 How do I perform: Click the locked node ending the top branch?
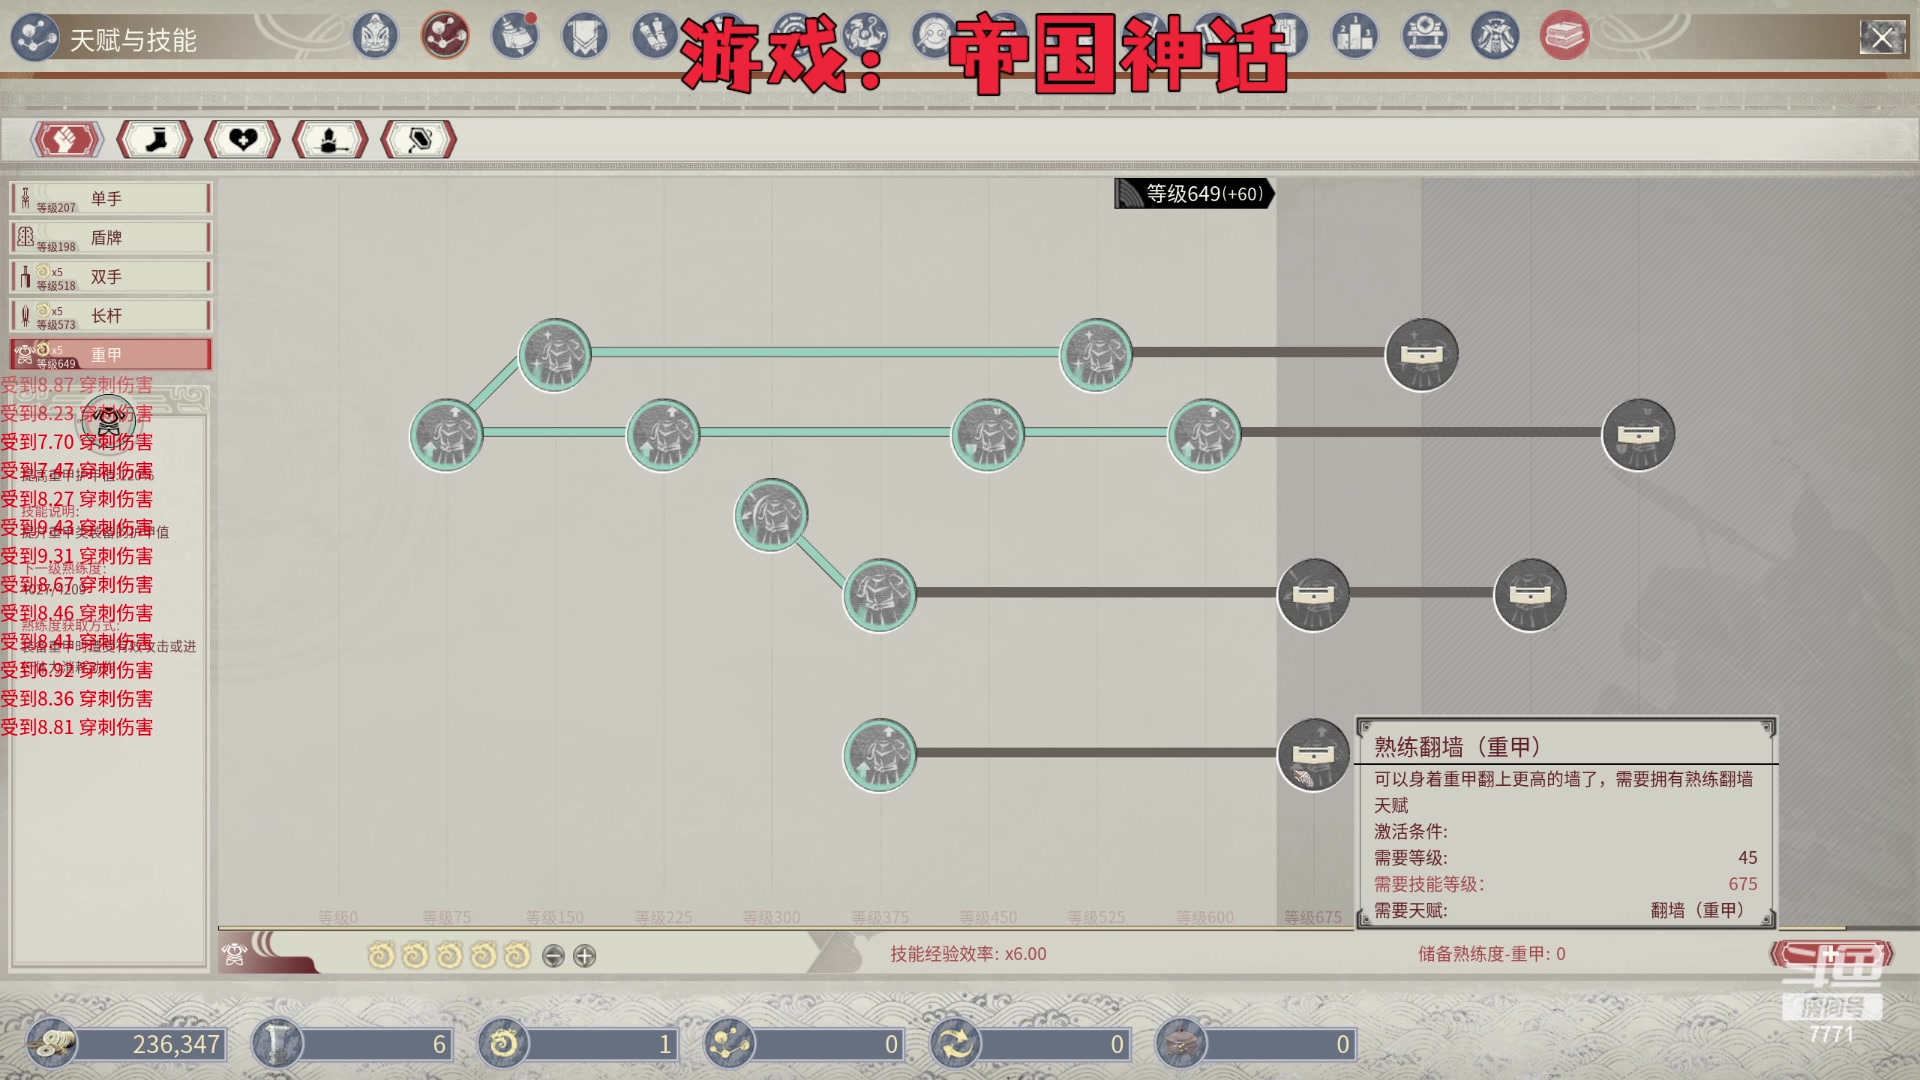pyautogui.click(x=1422, y=355)
